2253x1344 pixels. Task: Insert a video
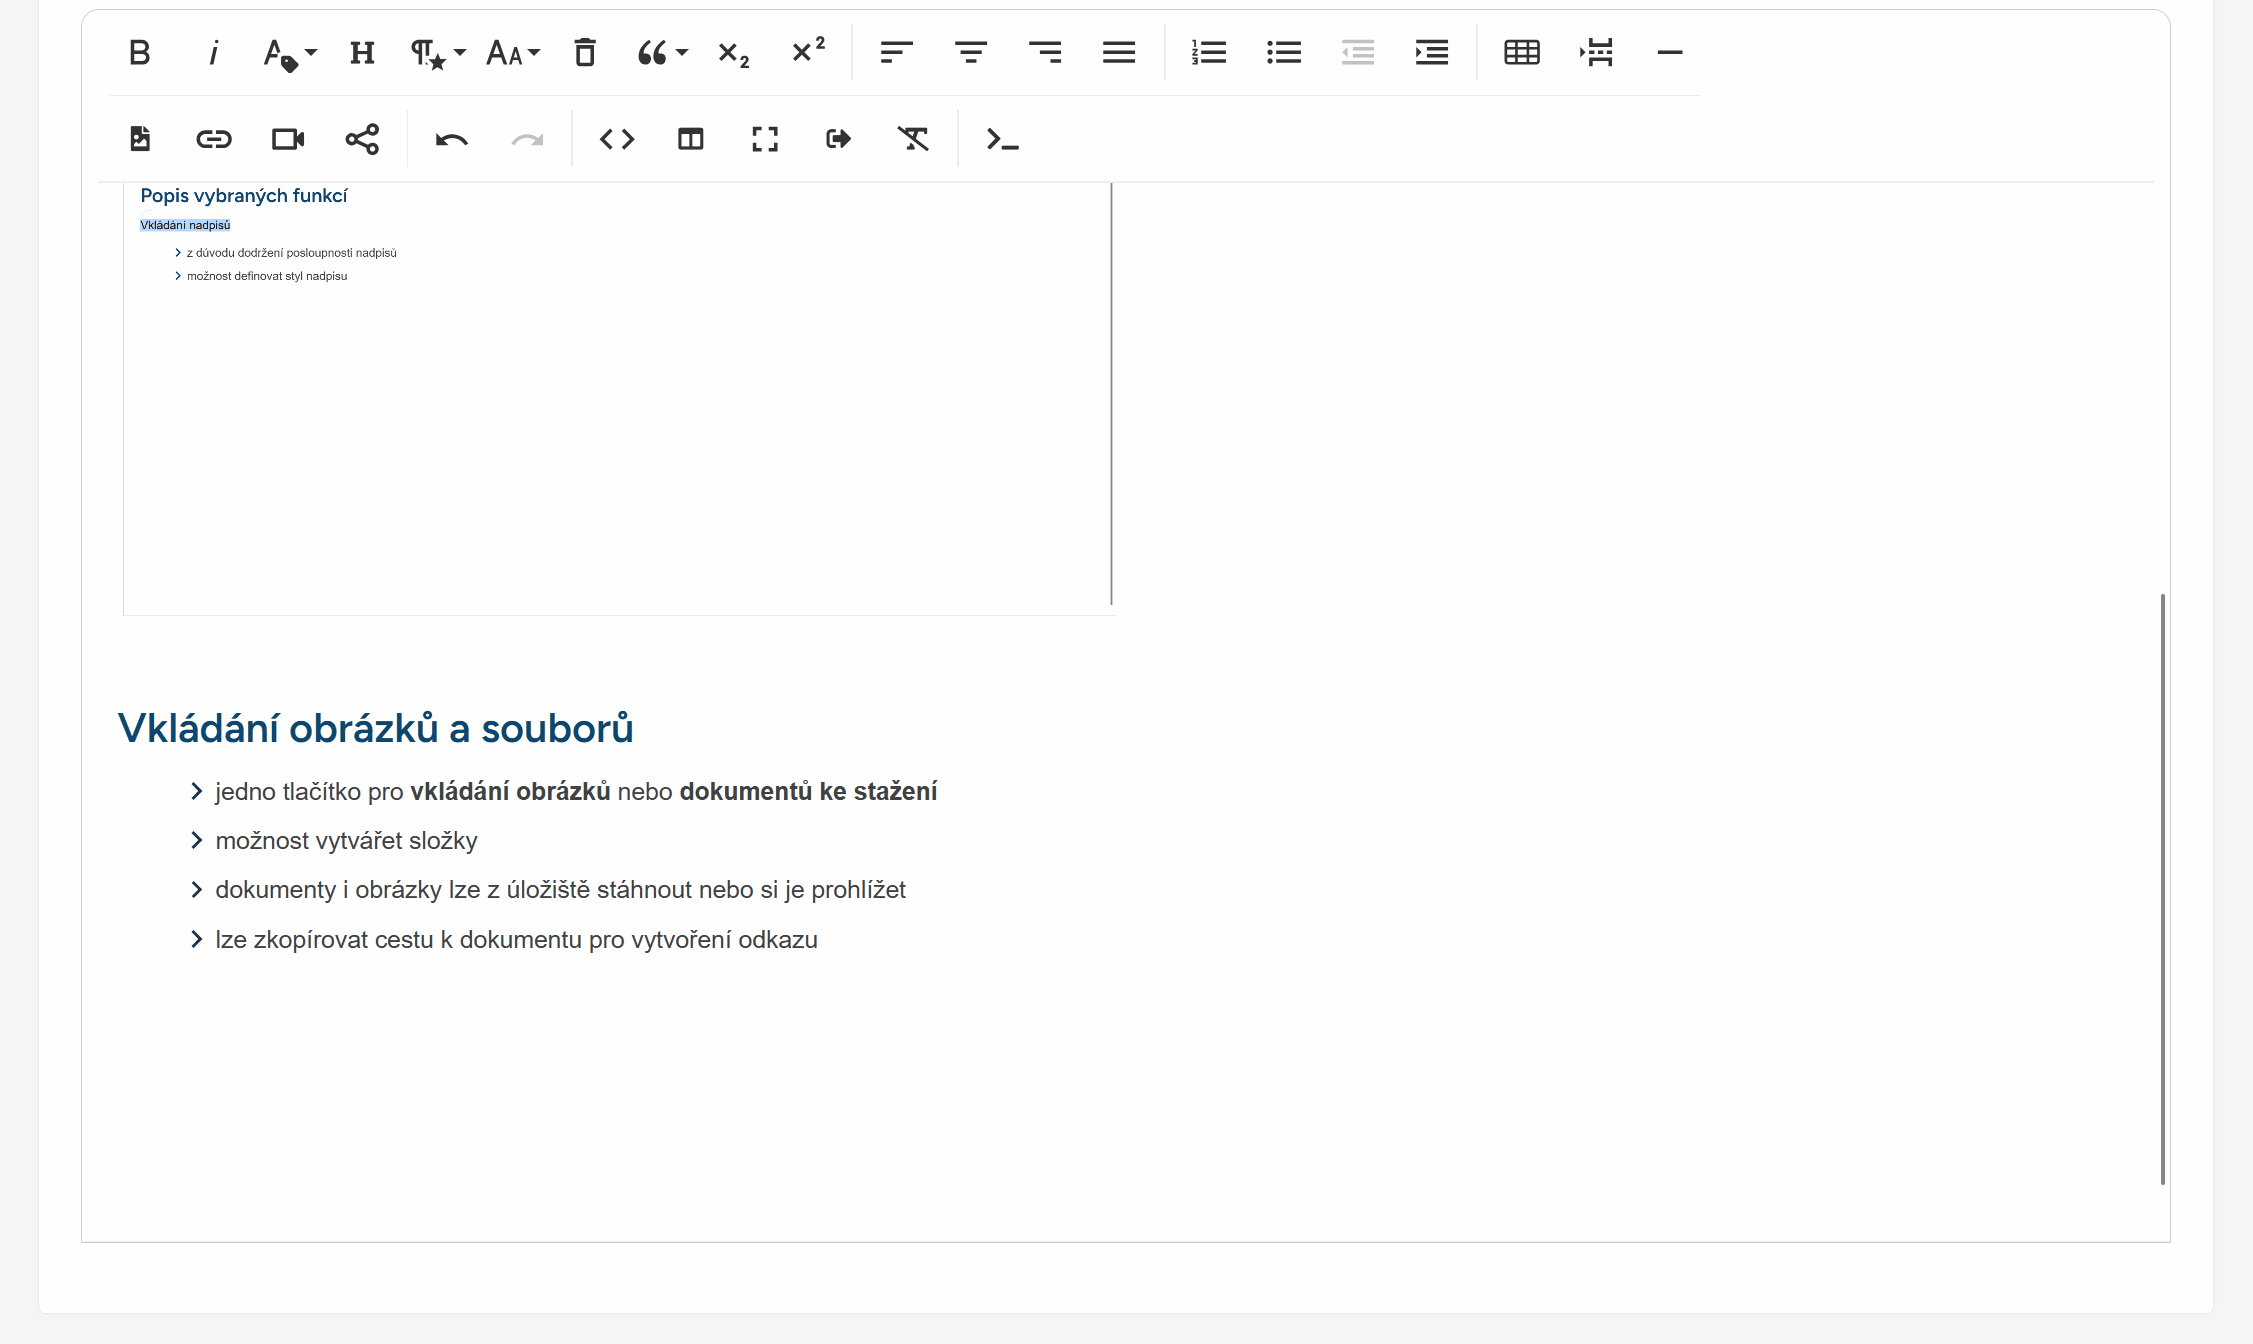[x=288, y=139]
